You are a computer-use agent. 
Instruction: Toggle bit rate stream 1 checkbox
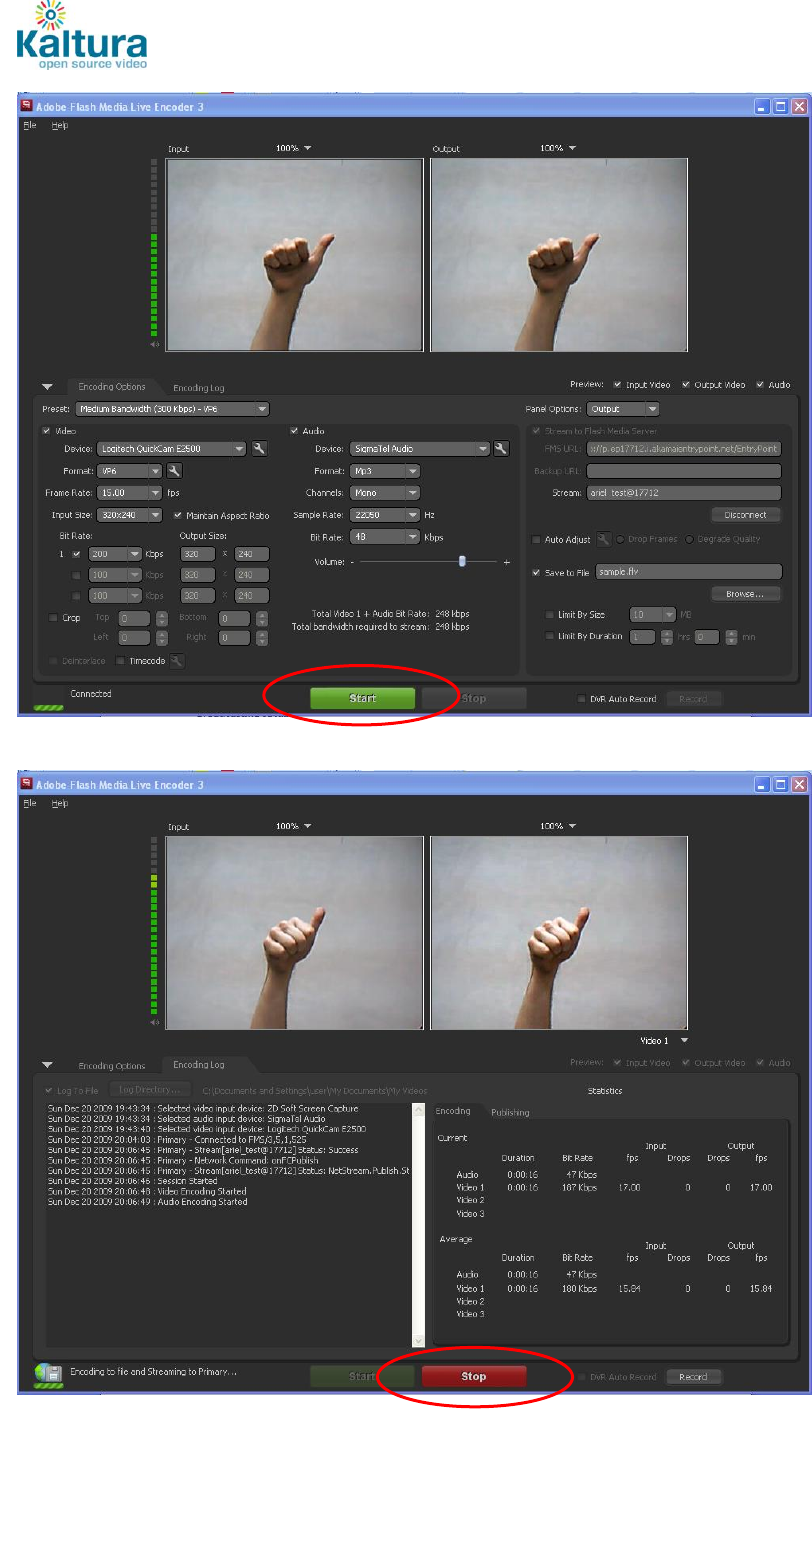pos(76,553)
